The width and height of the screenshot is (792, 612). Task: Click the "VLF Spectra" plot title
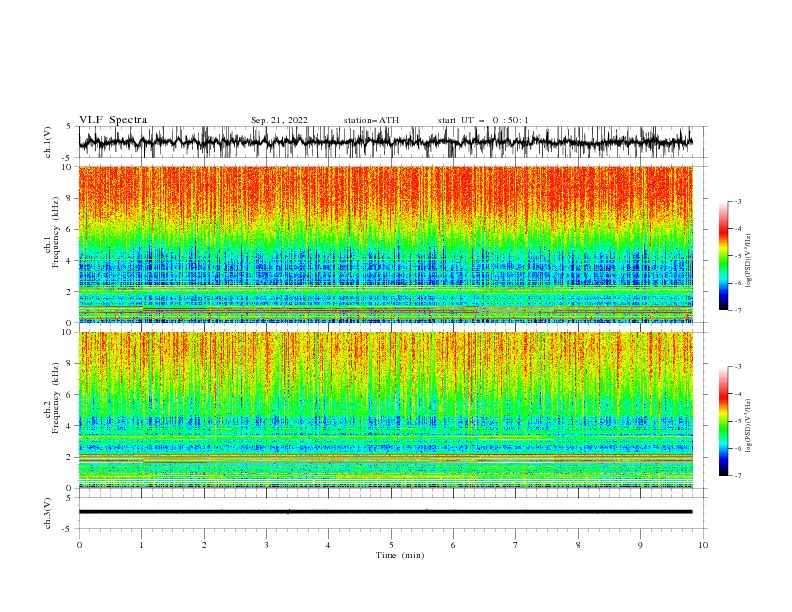click(113, 120)
